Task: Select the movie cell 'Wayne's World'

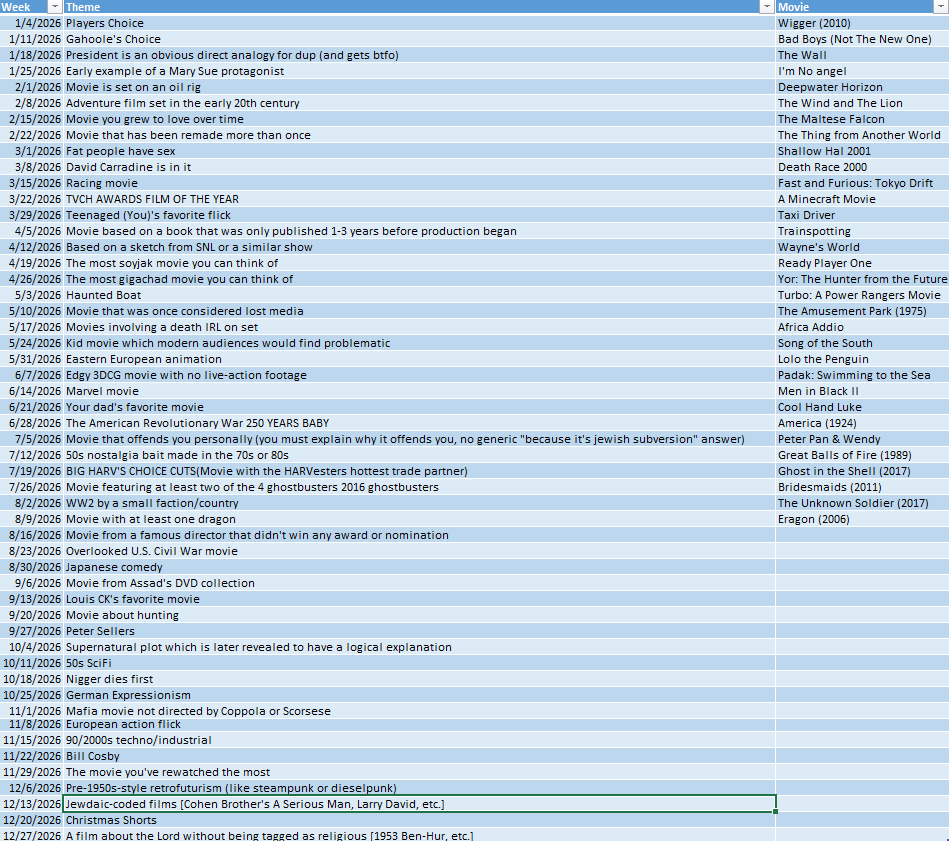Action: 862,247
